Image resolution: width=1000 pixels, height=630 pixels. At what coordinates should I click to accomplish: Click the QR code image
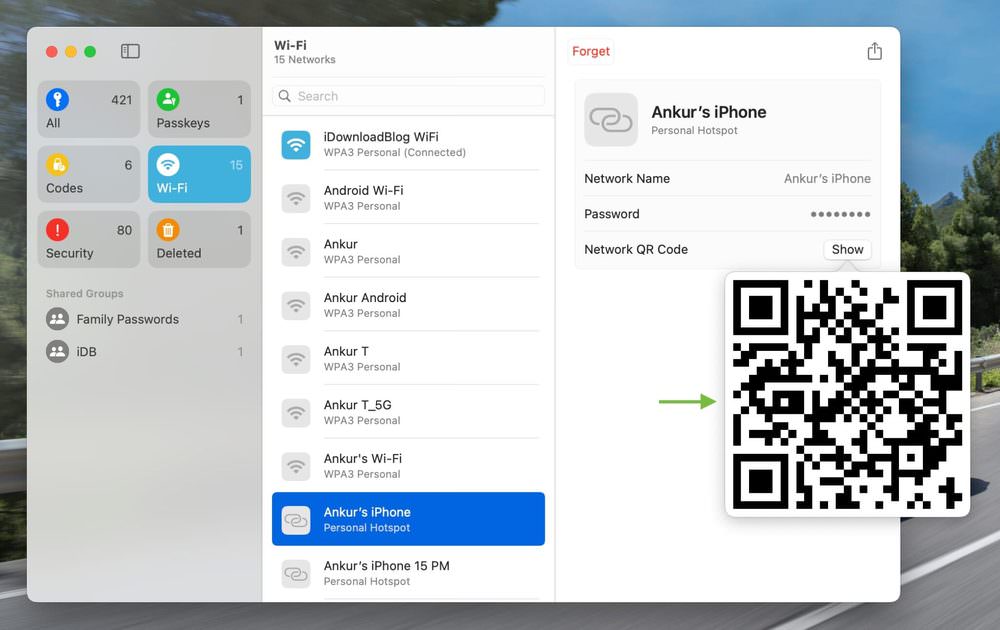[x=848, y=394]
